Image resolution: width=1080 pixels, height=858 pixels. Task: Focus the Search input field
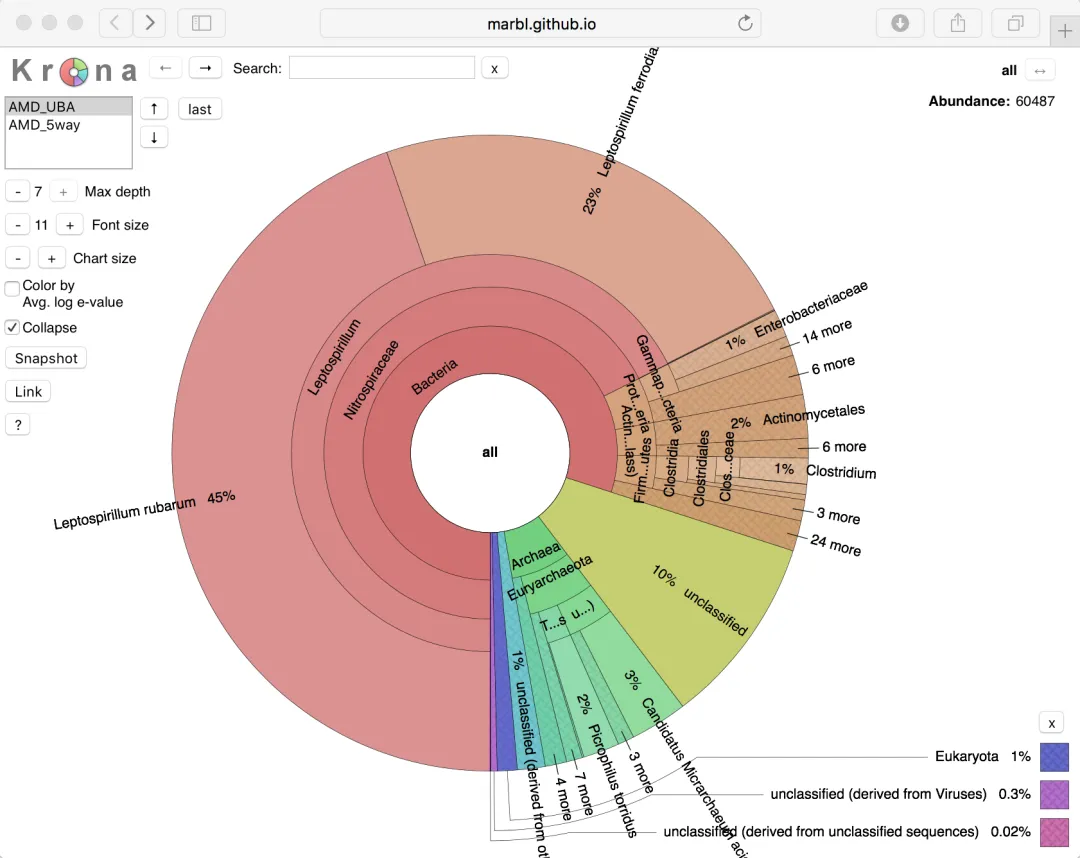click(x=382, y=68)
